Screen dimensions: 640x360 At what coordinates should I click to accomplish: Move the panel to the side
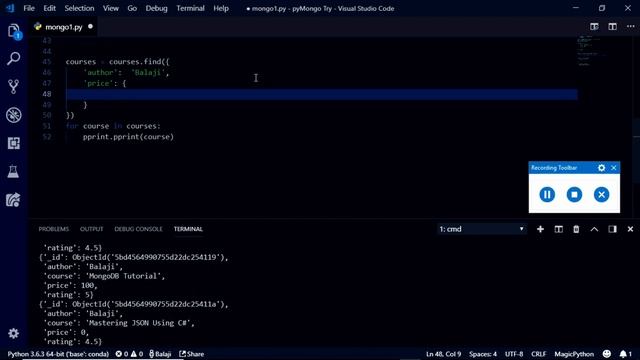pos(612,229)
